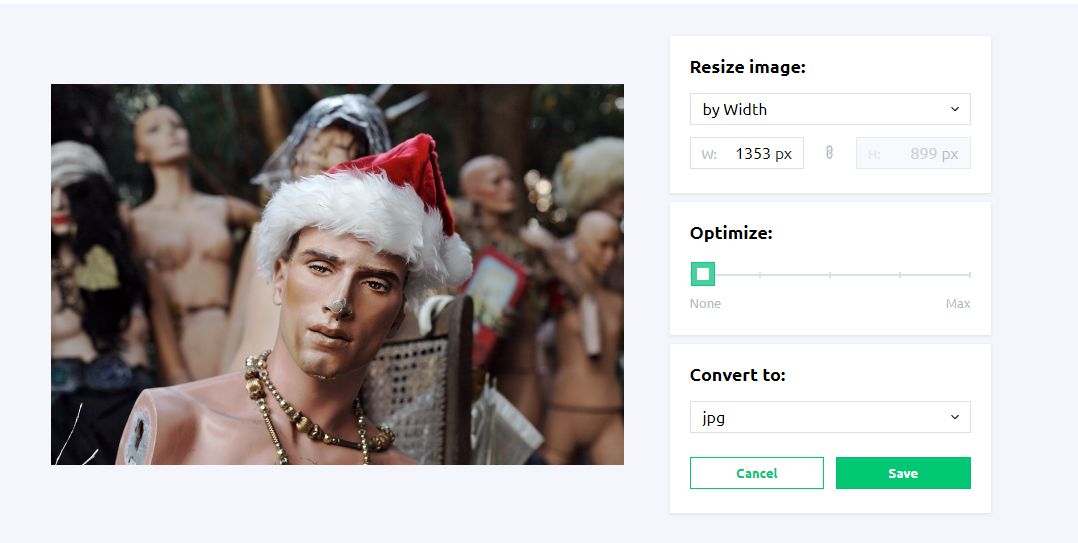Click the chevron arrow beside "jpg"
This screenshot has height=543, width=1078.
(x=954, y=417)
